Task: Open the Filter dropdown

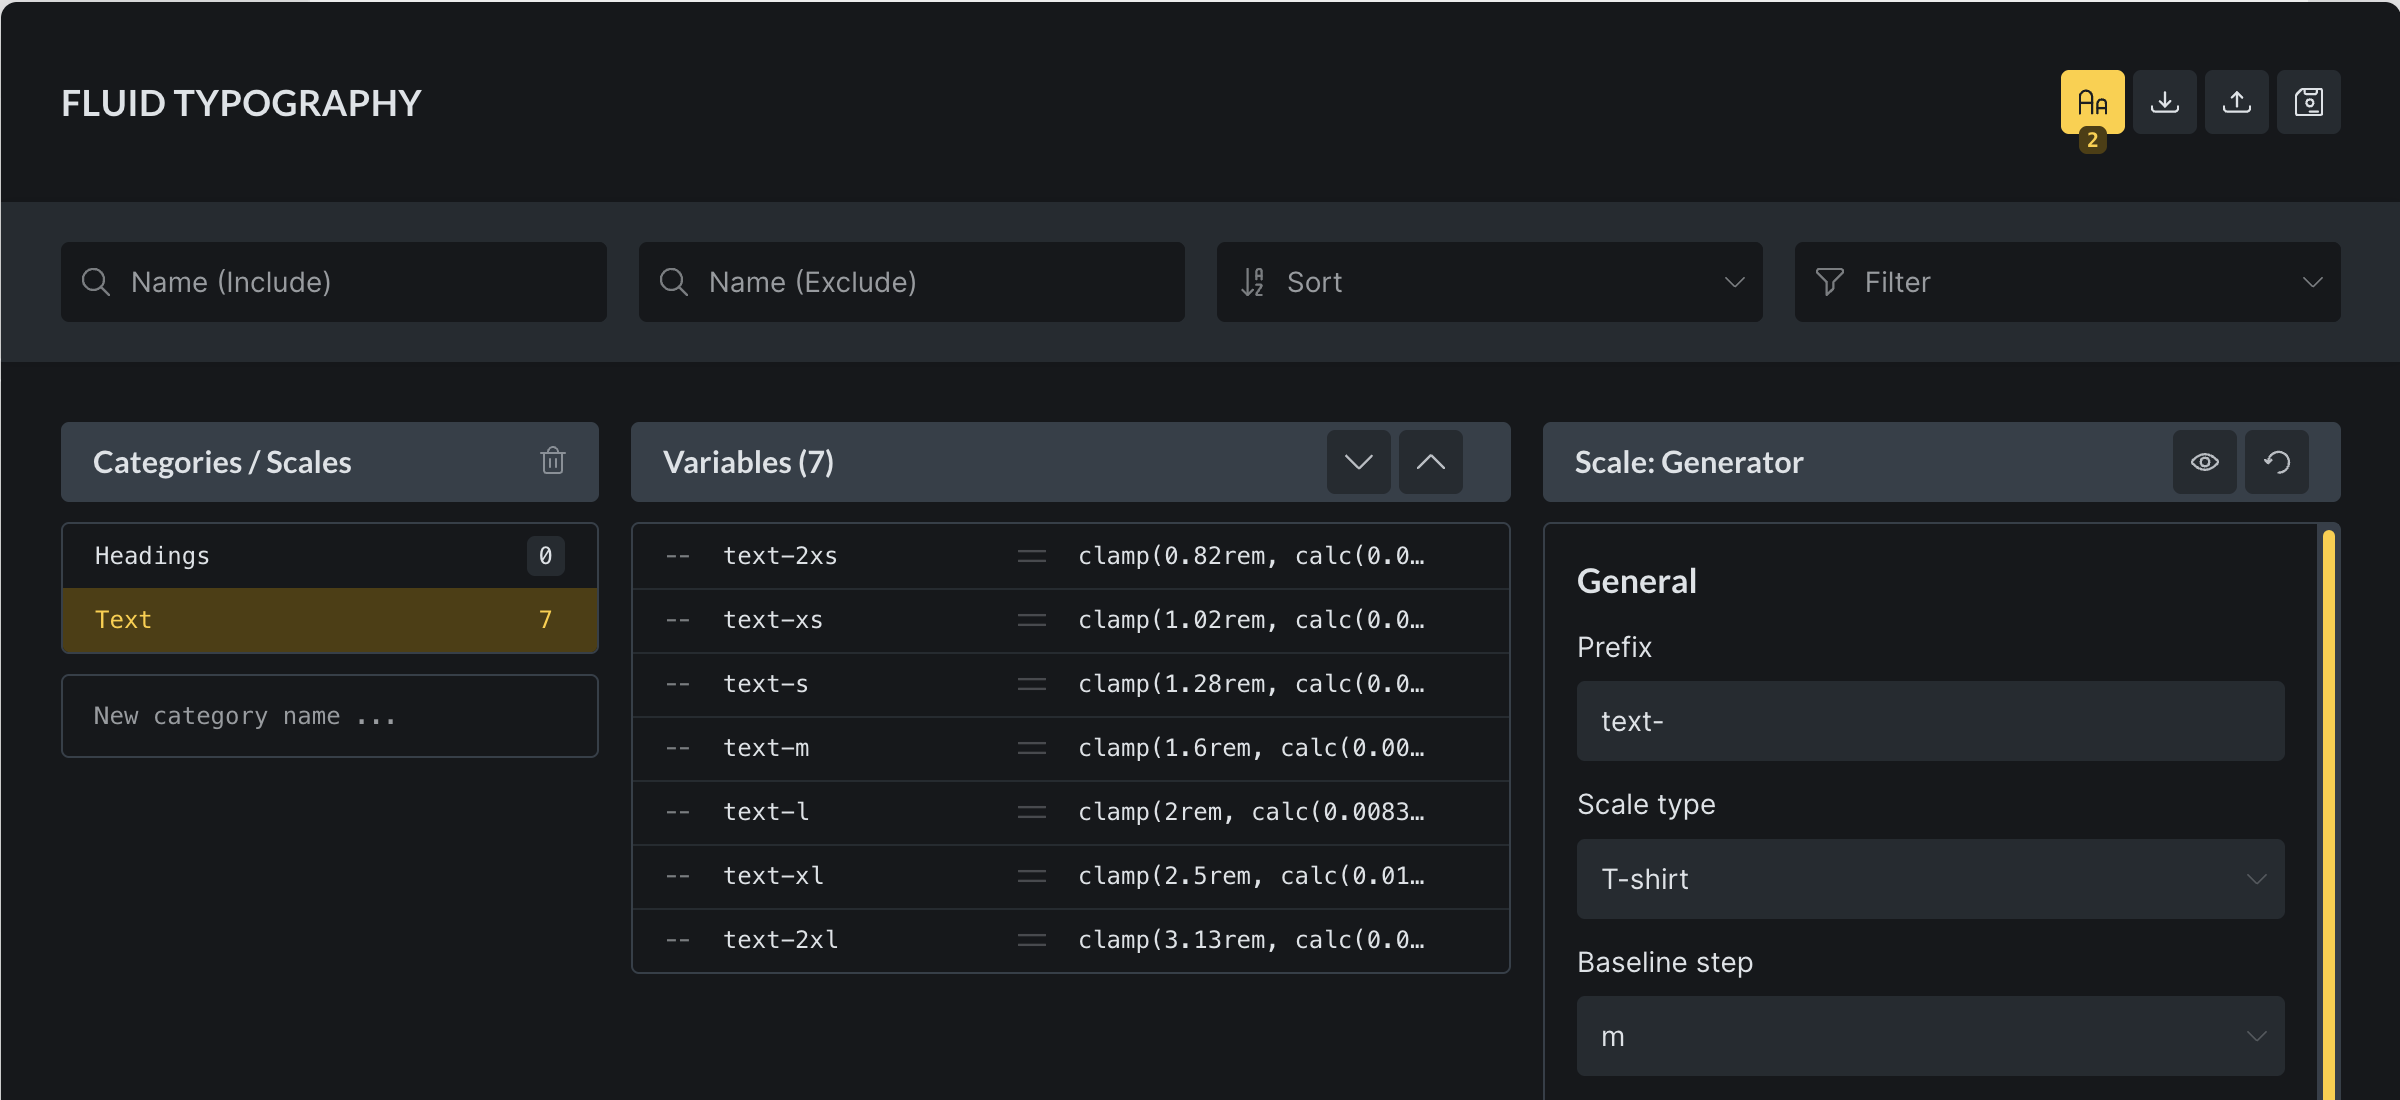Action: 2067,282
